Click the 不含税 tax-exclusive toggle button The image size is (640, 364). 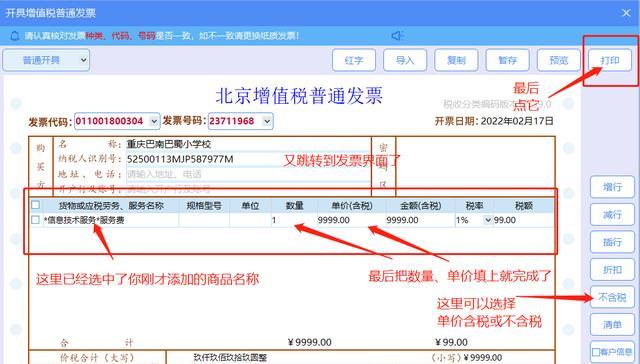click(612, 297)
